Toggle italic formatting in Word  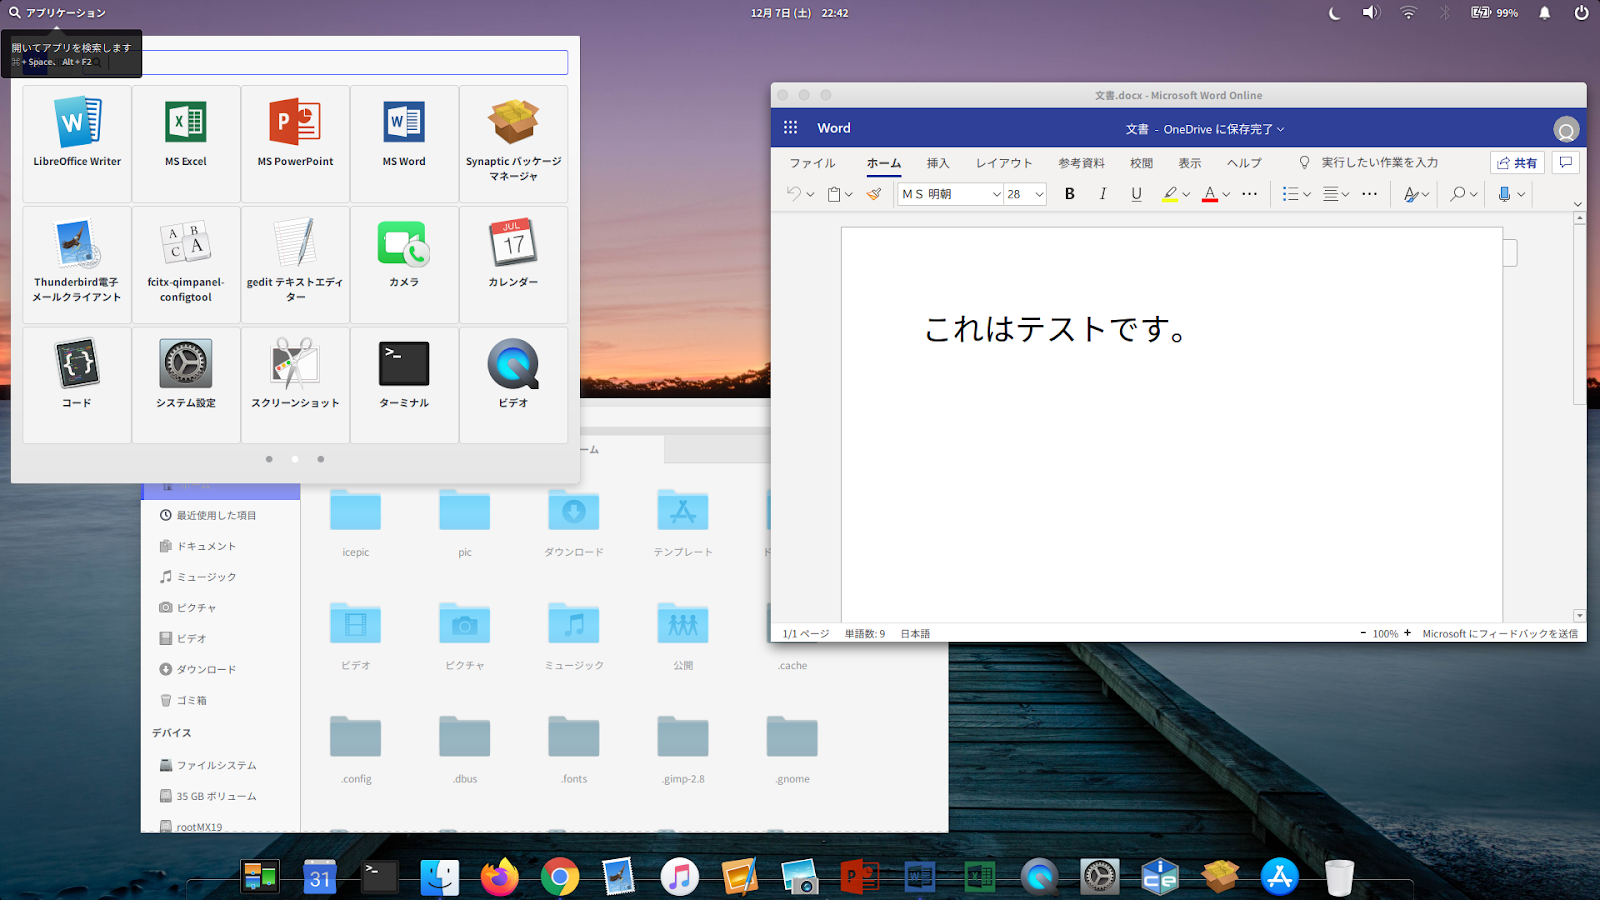tap(1103, 194)
